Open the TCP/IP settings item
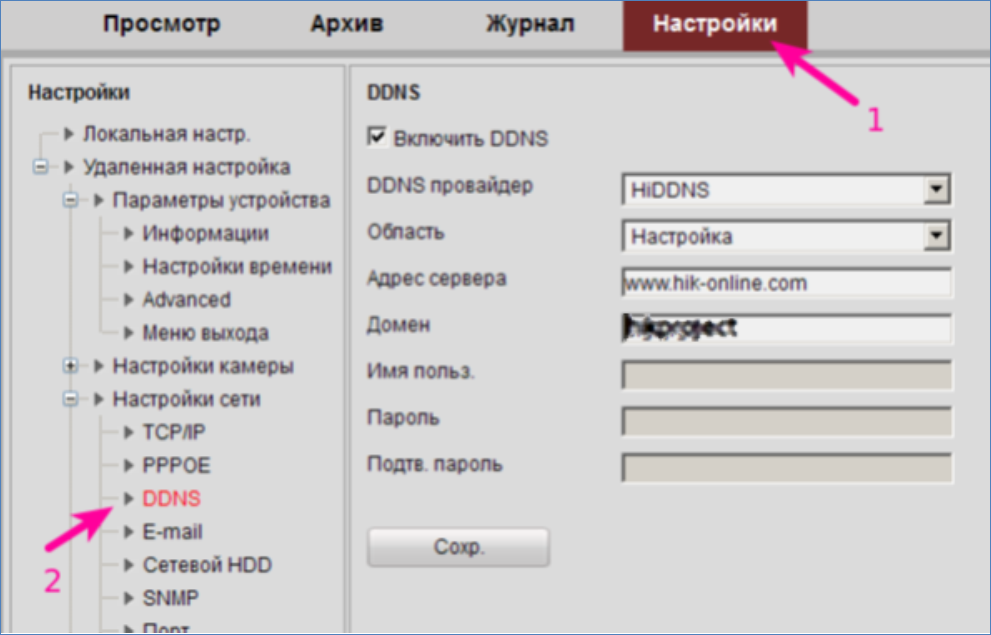Viewport: 991px width, 635px height. tap(174, 432)
